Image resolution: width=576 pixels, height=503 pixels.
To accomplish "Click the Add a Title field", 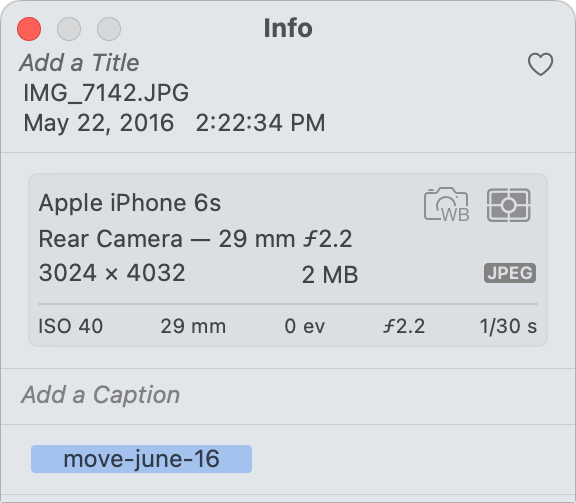I will click(79, 62).
